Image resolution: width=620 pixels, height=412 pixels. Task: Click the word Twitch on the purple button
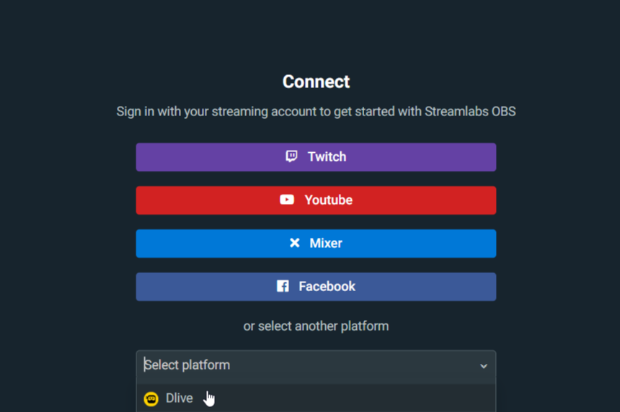click(x=327, y=157)
